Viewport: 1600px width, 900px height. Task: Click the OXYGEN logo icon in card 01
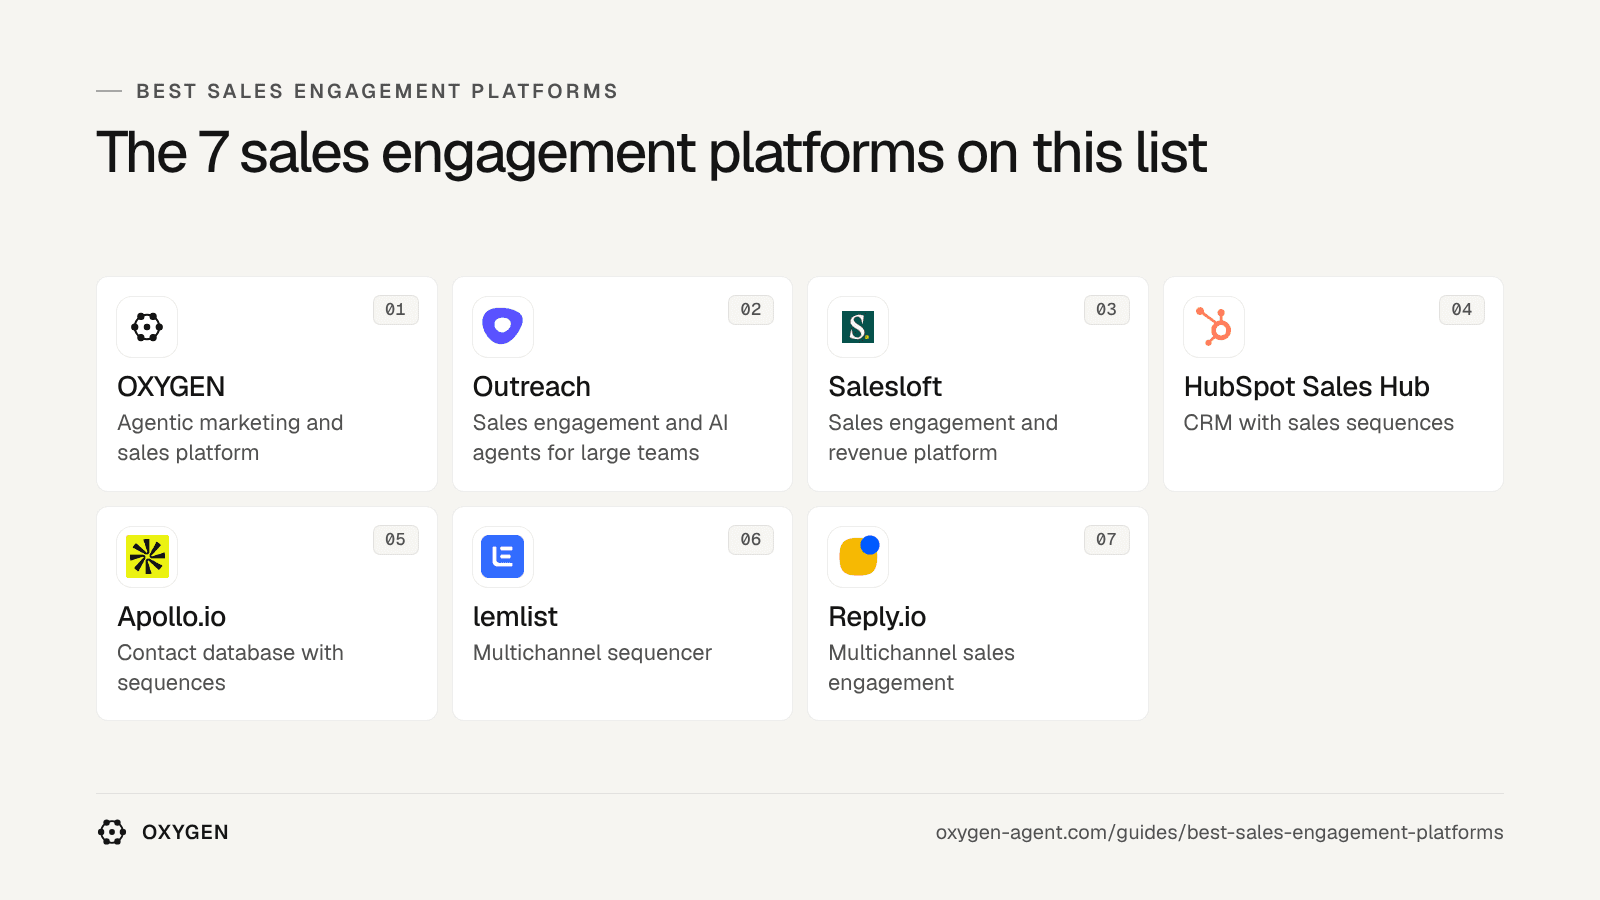(147, 327)
